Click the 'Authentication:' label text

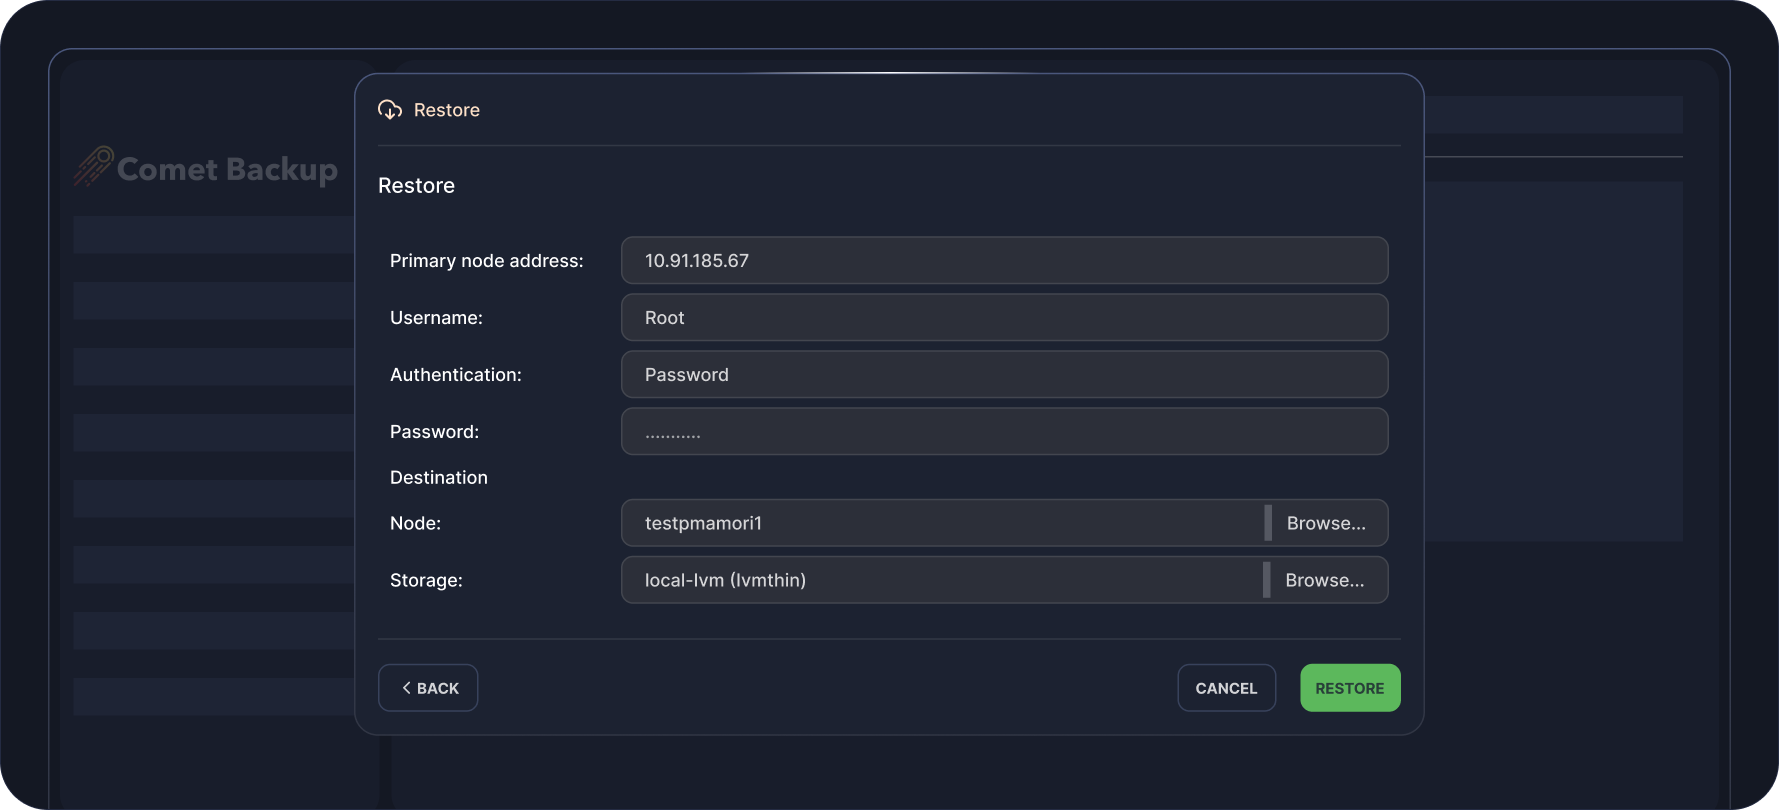click(456, 375)
